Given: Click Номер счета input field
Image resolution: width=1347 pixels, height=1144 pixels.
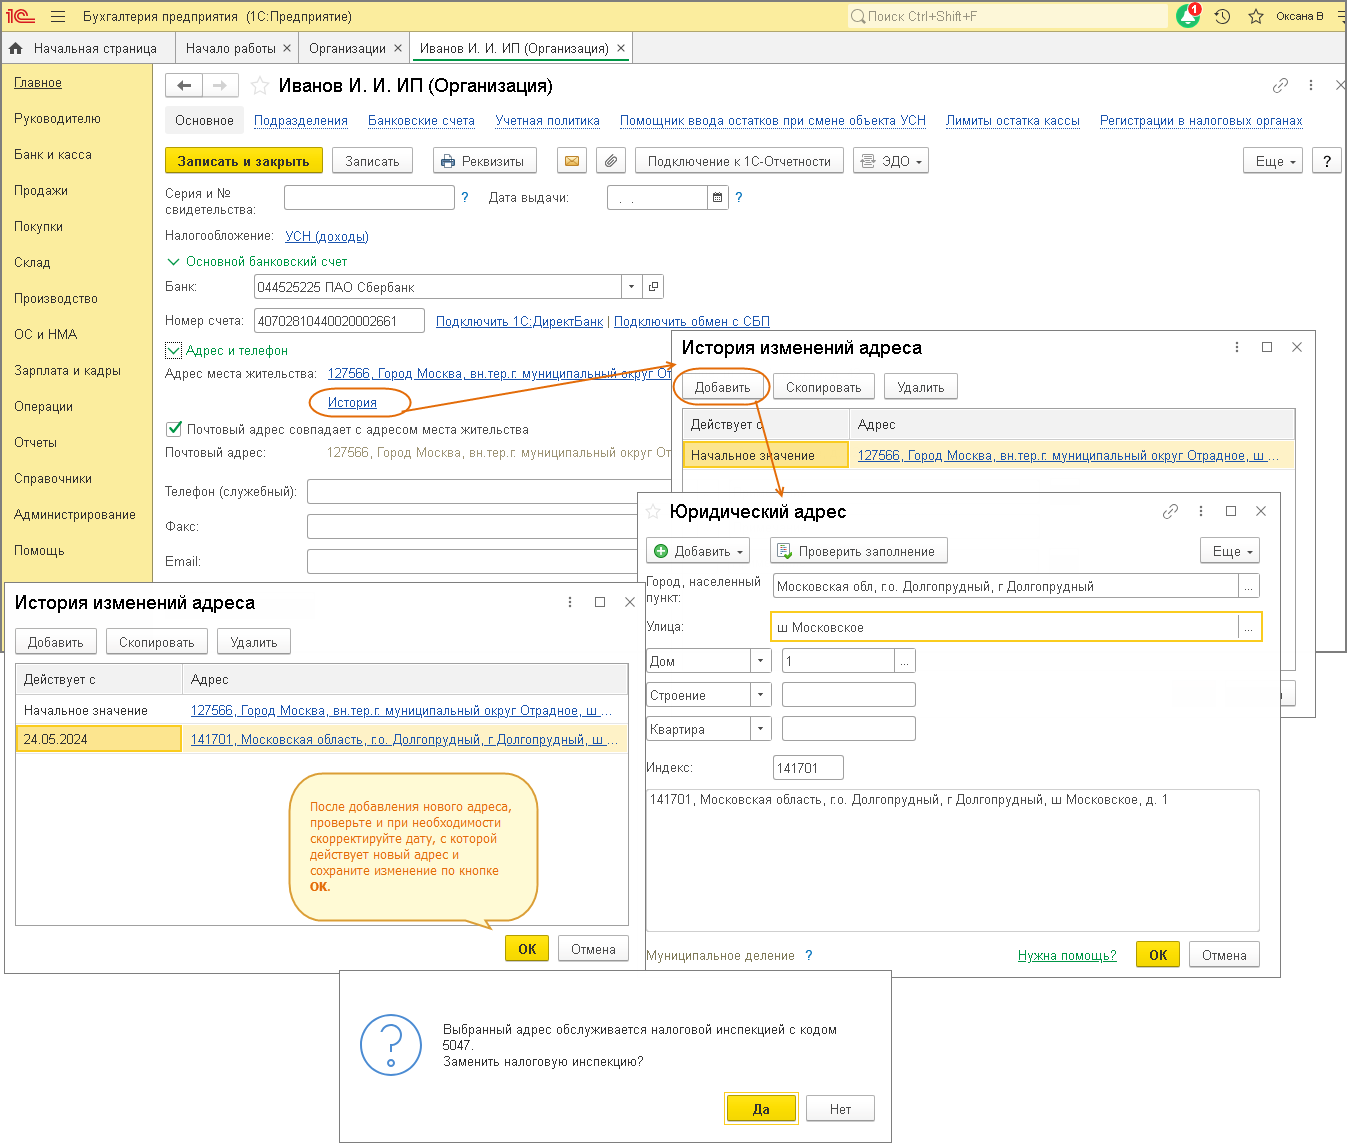Looking at the screenshot, I should (339, 321).
